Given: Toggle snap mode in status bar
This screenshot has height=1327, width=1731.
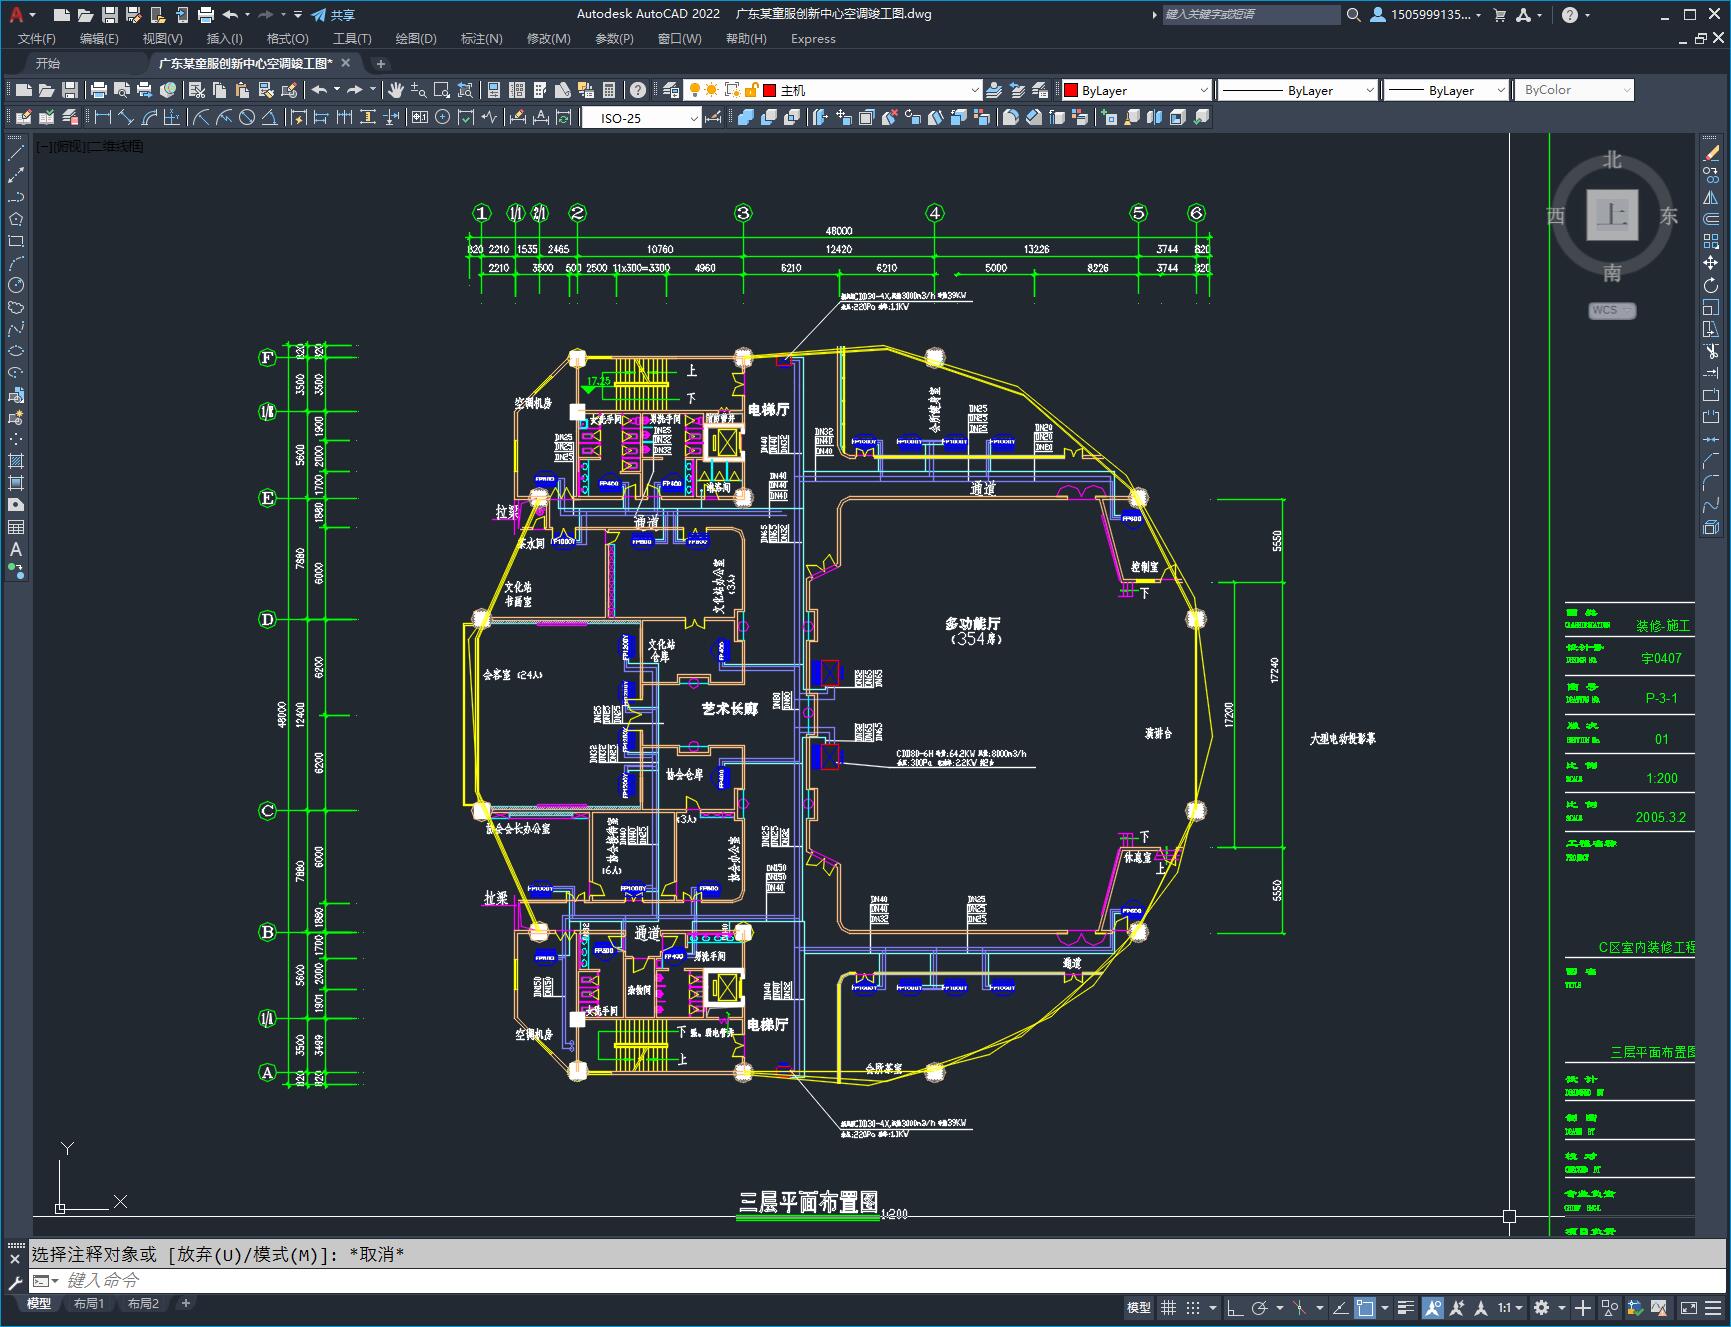Looking at the screenshot, I should (1192, 1307).
